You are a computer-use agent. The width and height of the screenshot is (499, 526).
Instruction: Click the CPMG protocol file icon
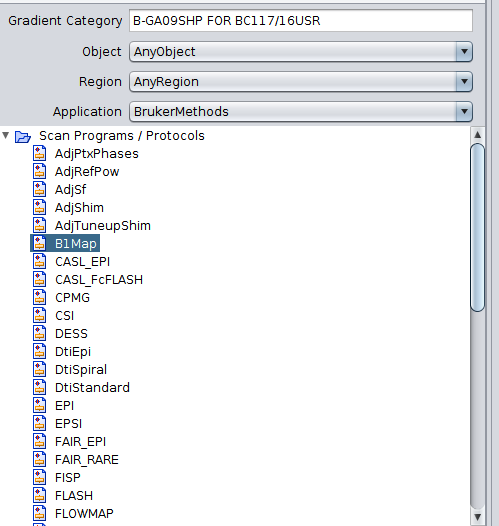[x=39, y=297]
